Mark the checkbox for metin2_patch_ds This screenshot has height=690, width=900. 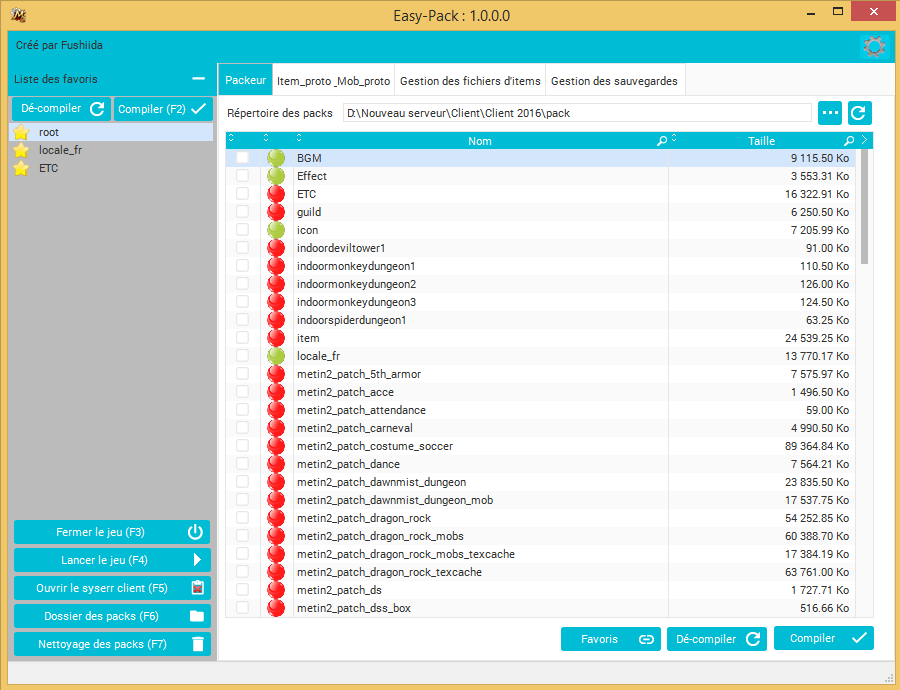click(242, 590)
